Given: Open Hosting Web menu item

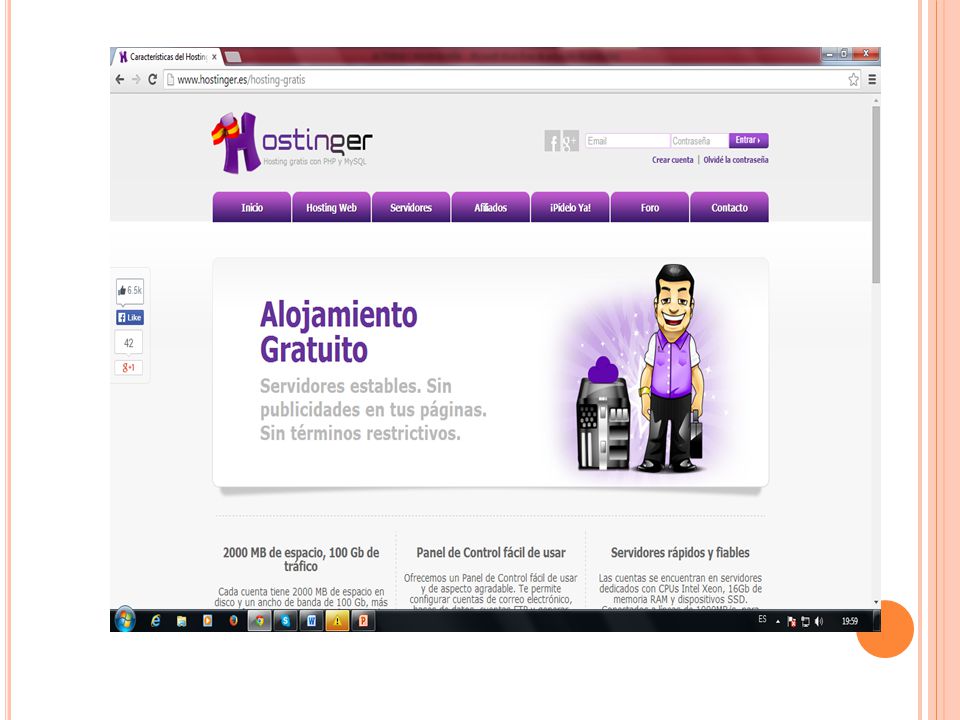Looking at the screenshot, I should tap(331, 208).
